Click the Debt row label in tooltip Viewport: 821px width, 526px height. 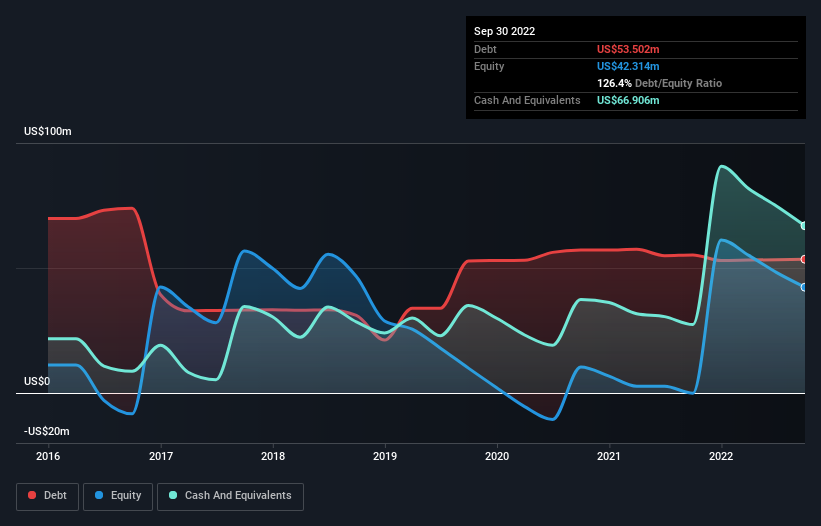(485, 49)
